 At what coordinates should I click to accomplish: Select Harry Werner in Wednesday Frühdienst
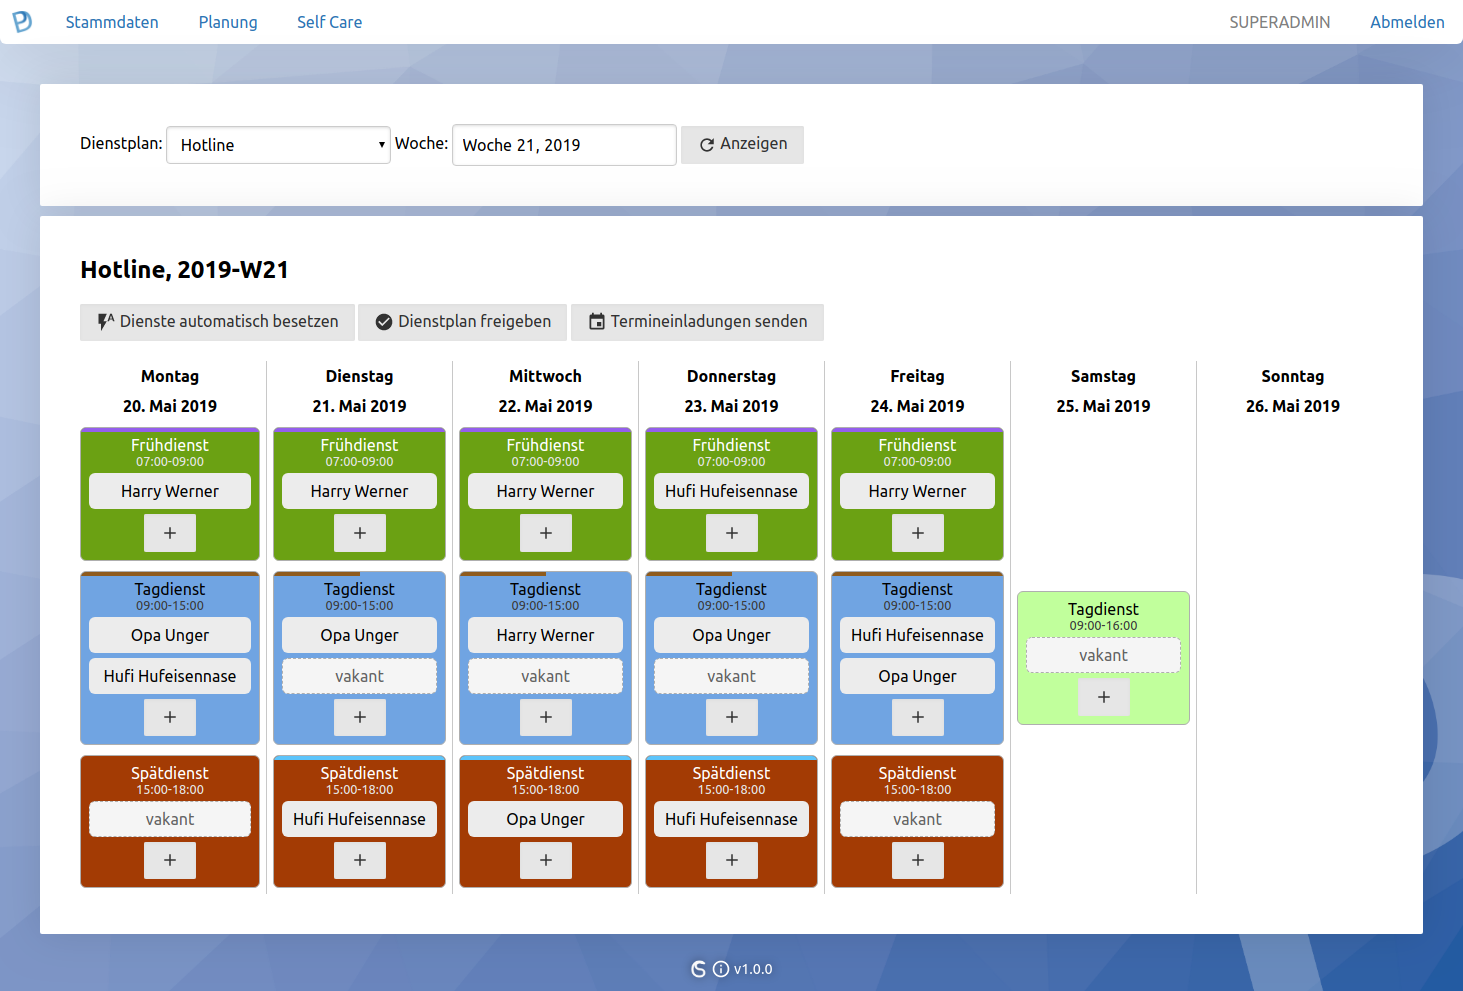546,491
